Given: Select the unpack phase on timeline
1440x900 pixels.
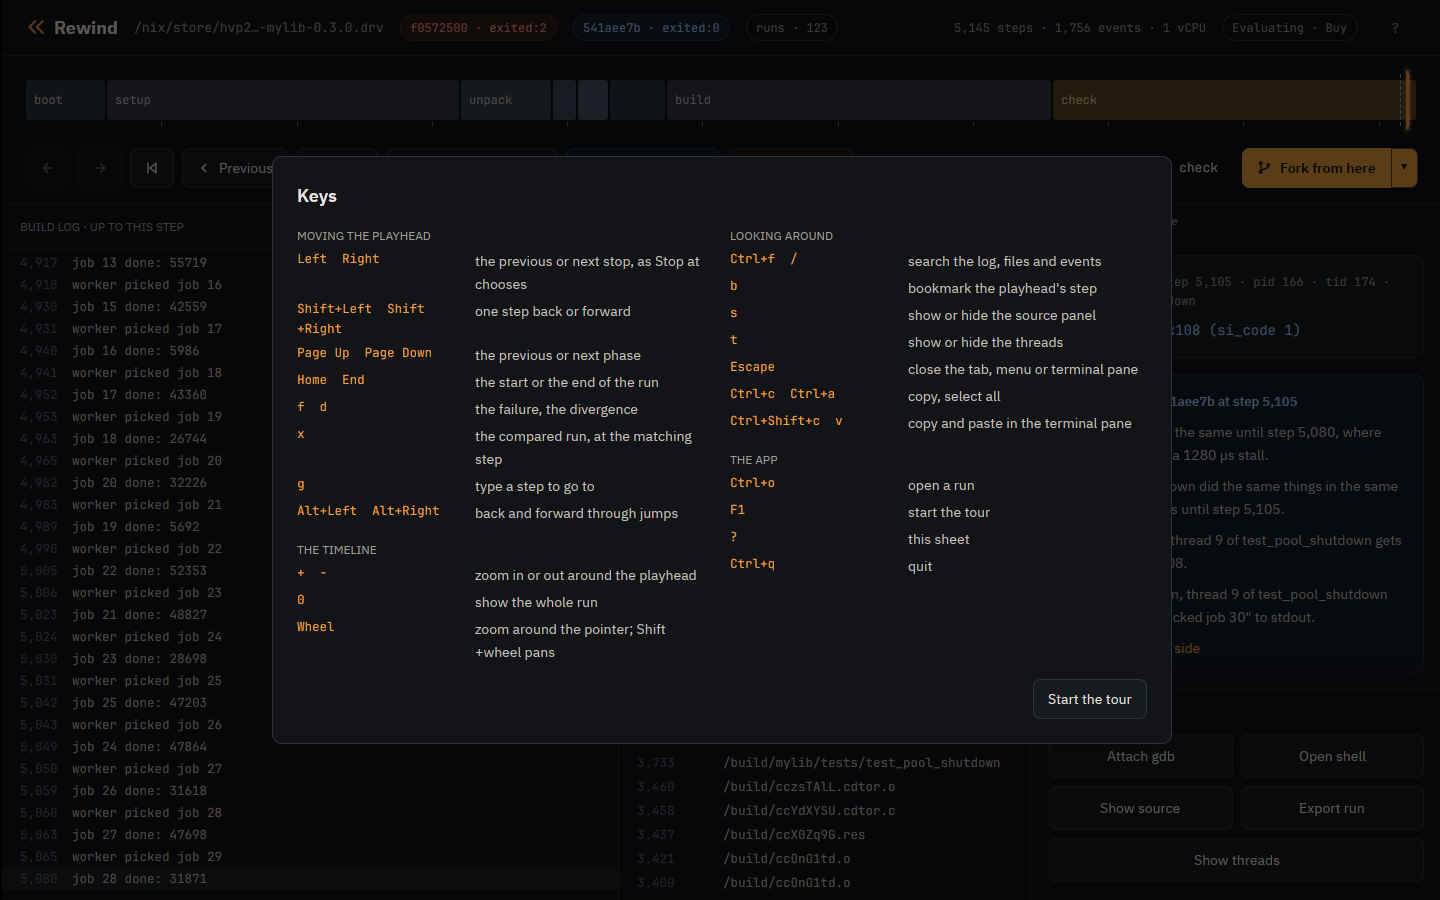Looking at the screenshot, I should pyautogui.click(x=506, y=100).
